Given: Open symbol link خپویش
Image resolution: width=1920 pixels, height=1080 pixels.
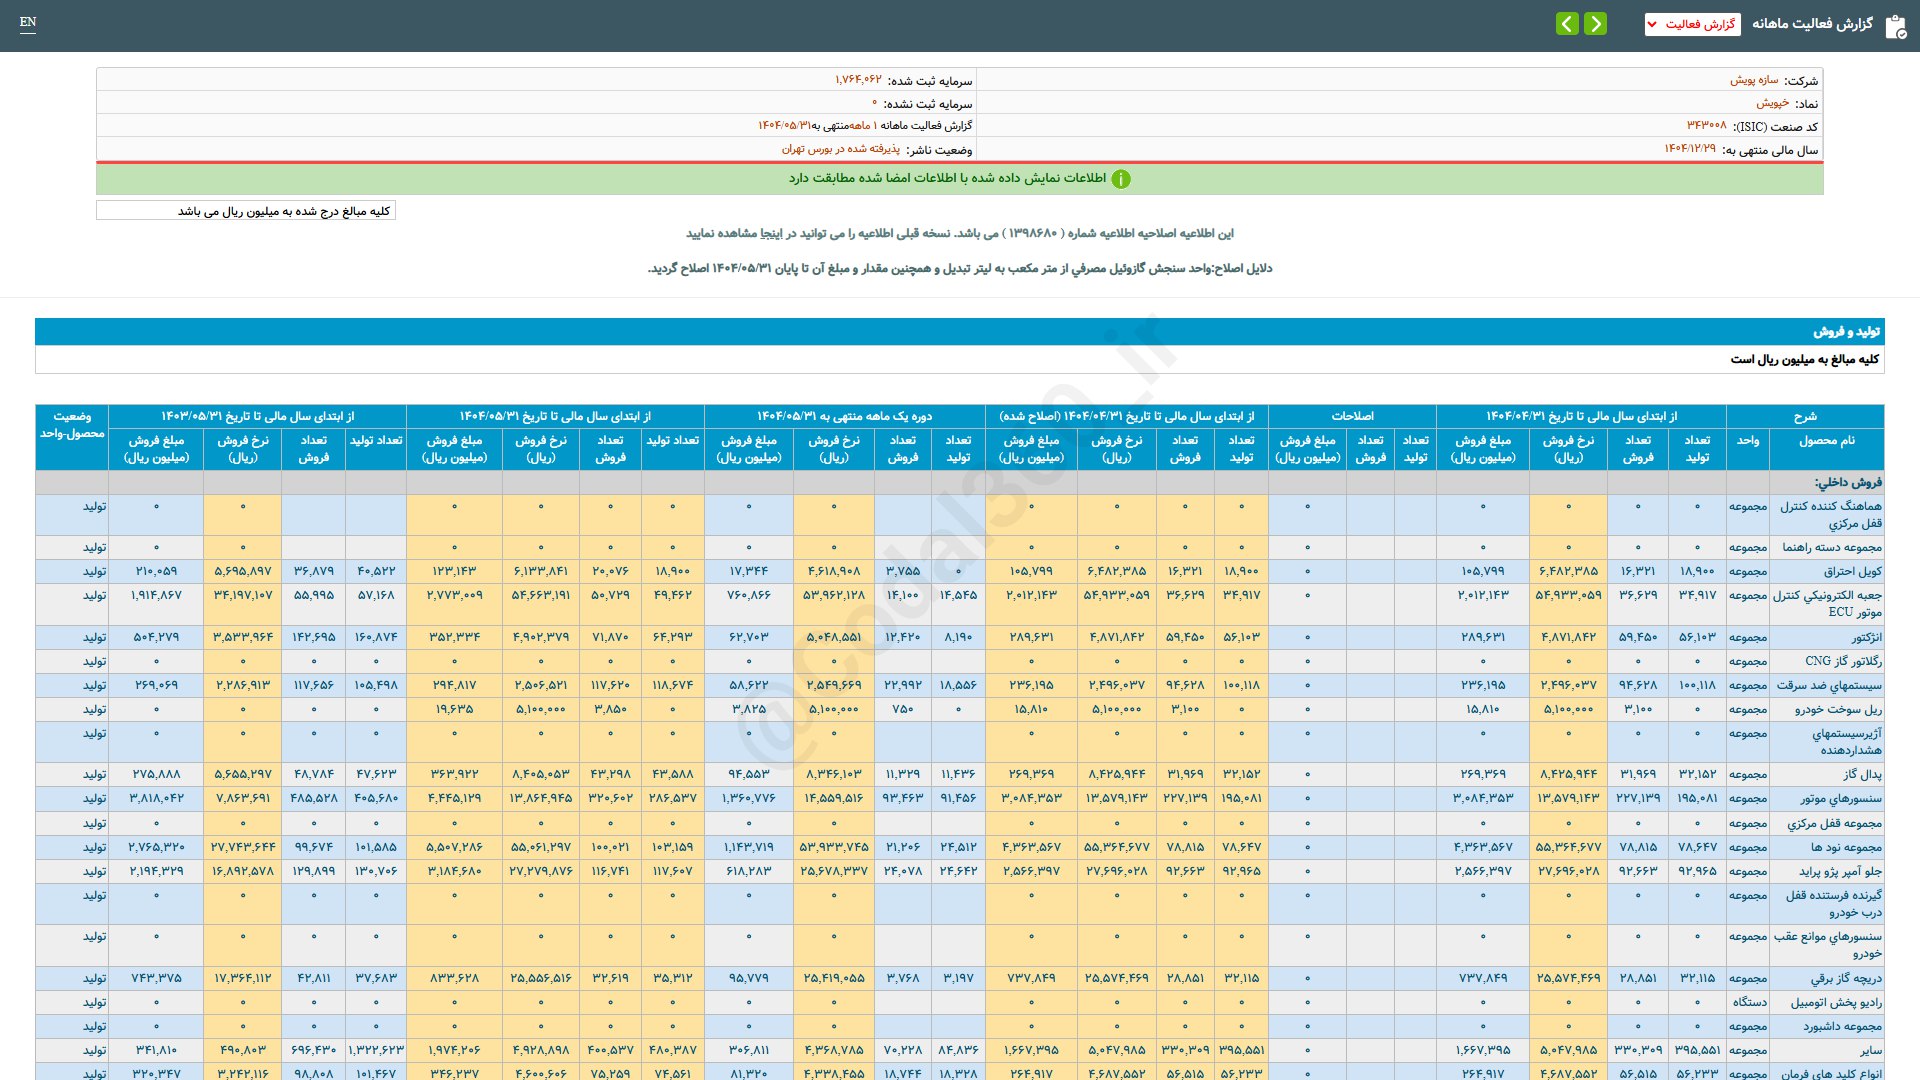Looking at the screenshot, I should [x=1772, y=103].
